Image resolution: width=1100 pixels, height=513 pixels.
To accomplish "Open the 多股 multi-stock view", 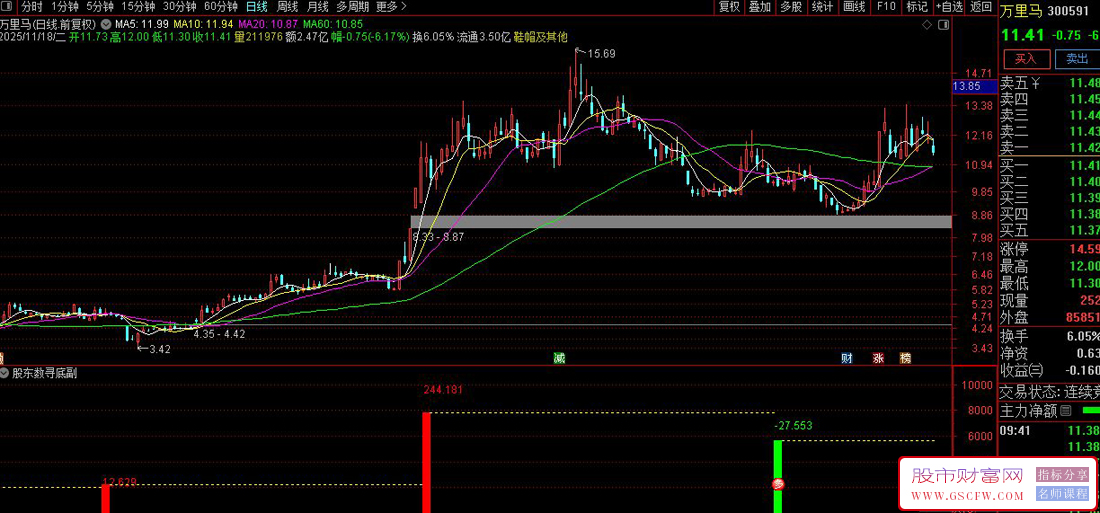I will point(791,7).
